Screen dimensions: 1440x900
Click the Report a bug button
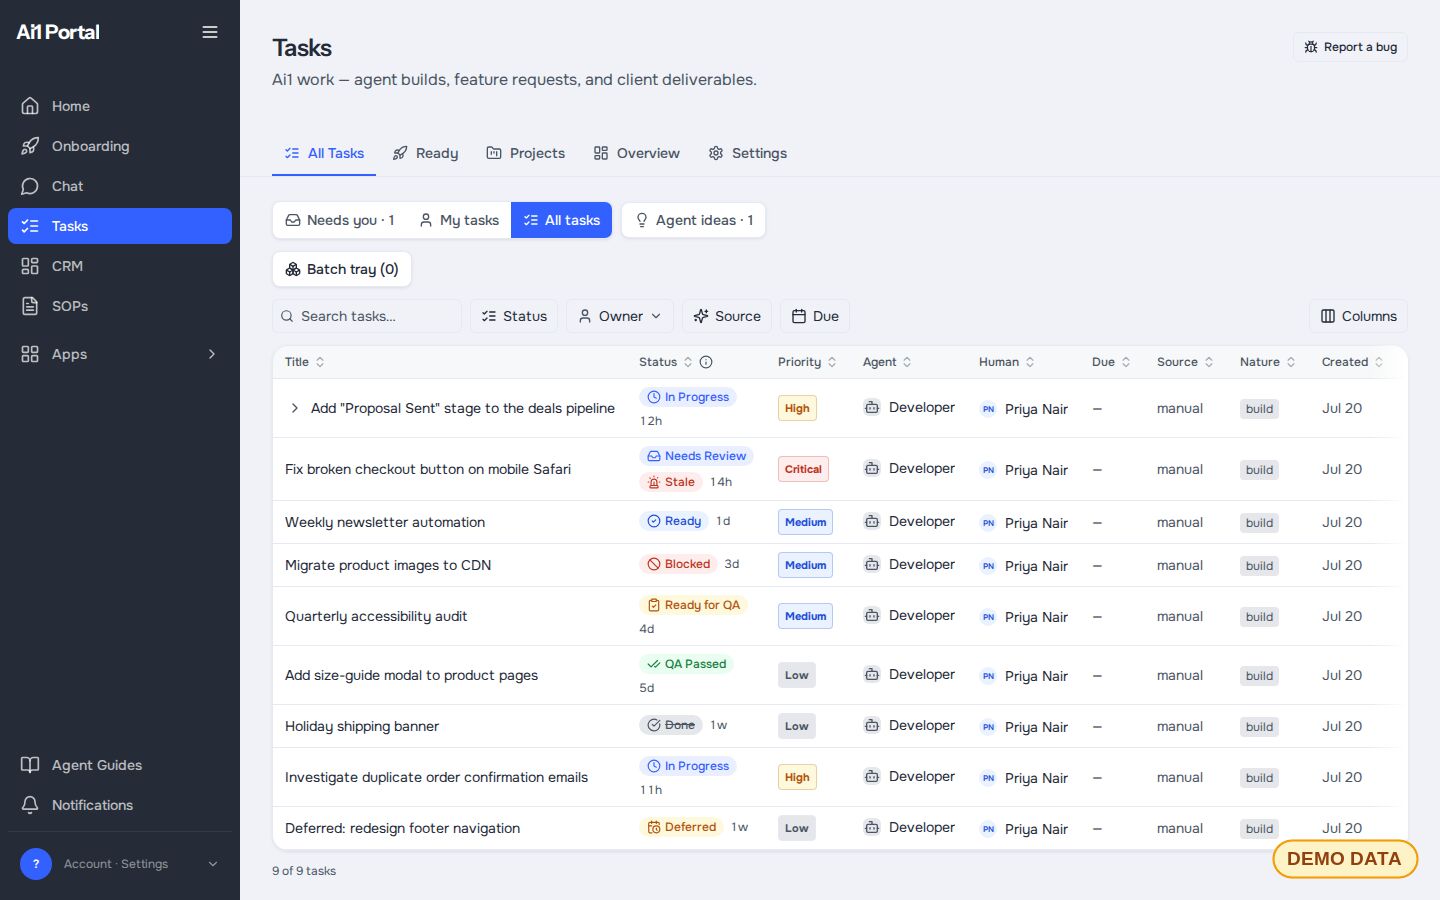(x=1350, y=47)
